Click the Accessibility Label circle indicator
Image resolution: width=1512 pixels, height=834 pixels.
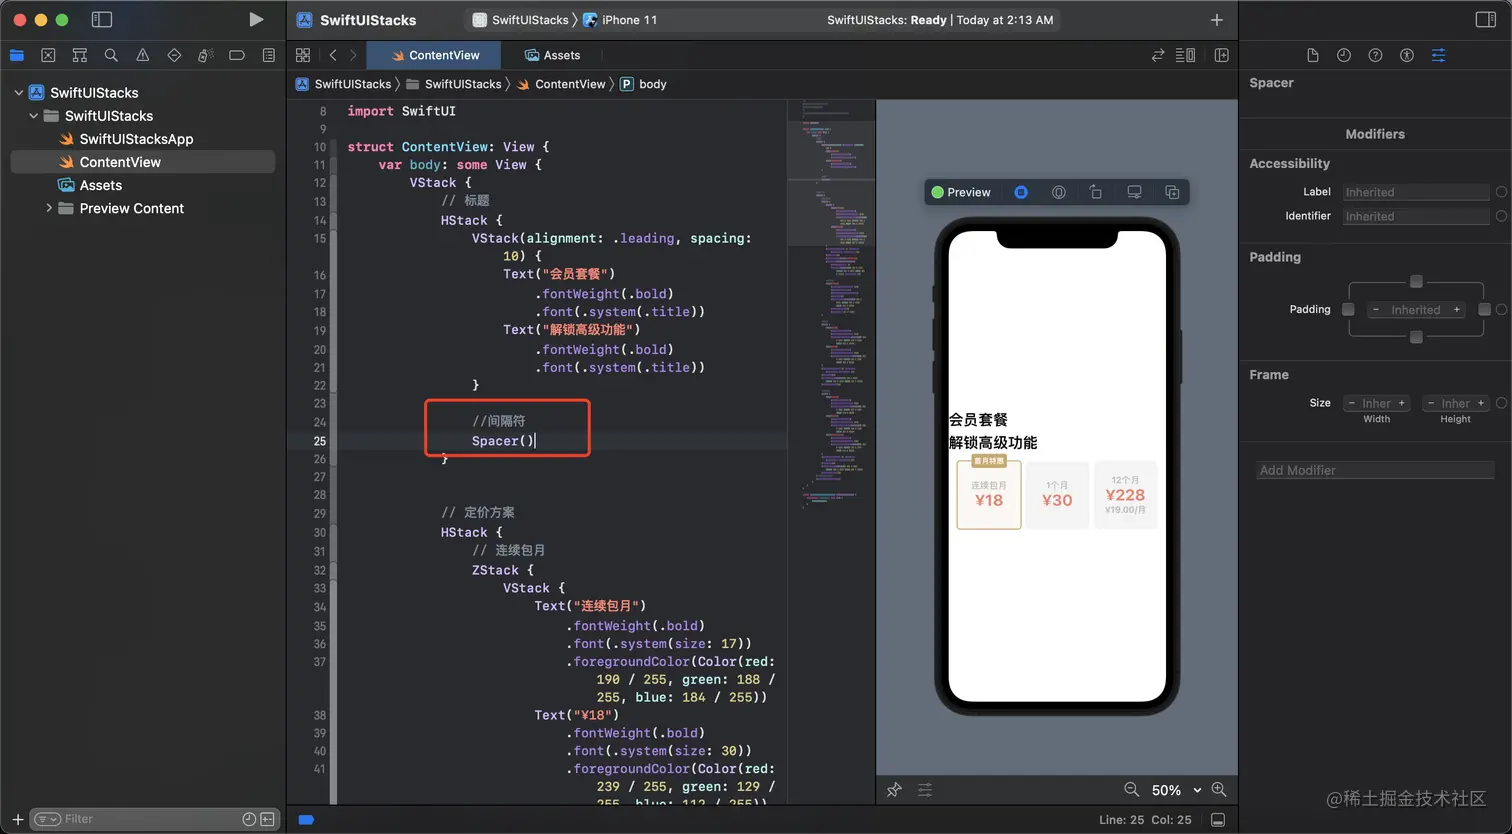pyautogui.click(x=1501, y=192)
